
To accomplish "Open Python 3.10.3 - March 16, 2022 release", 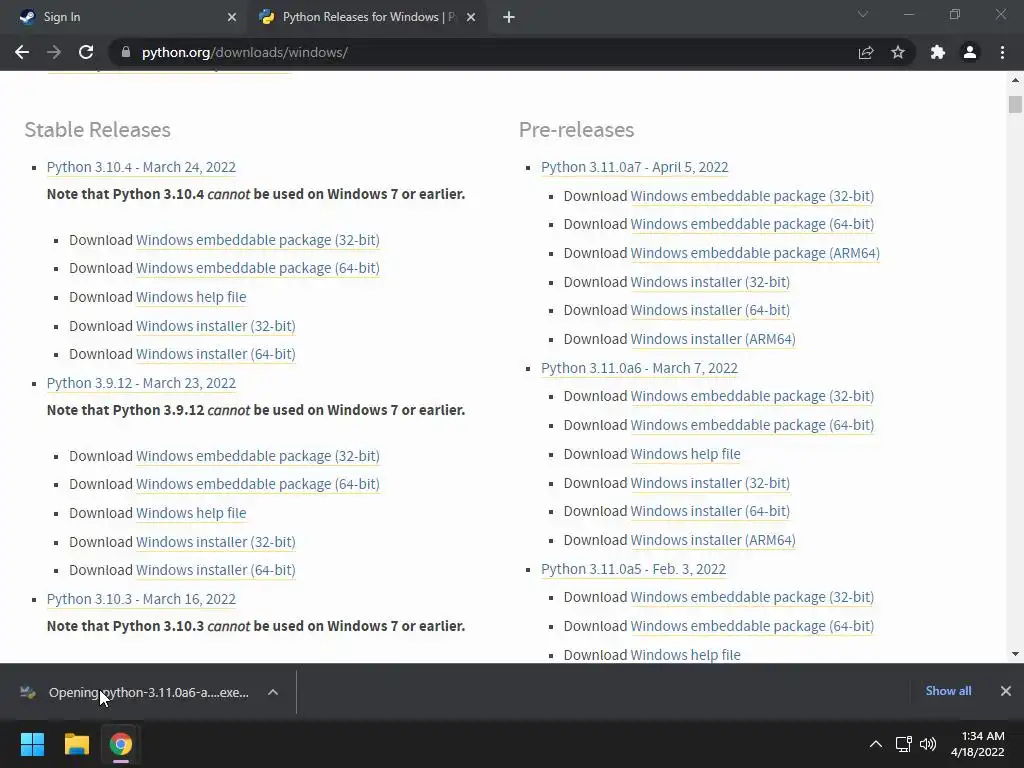I will coord(141,599).
